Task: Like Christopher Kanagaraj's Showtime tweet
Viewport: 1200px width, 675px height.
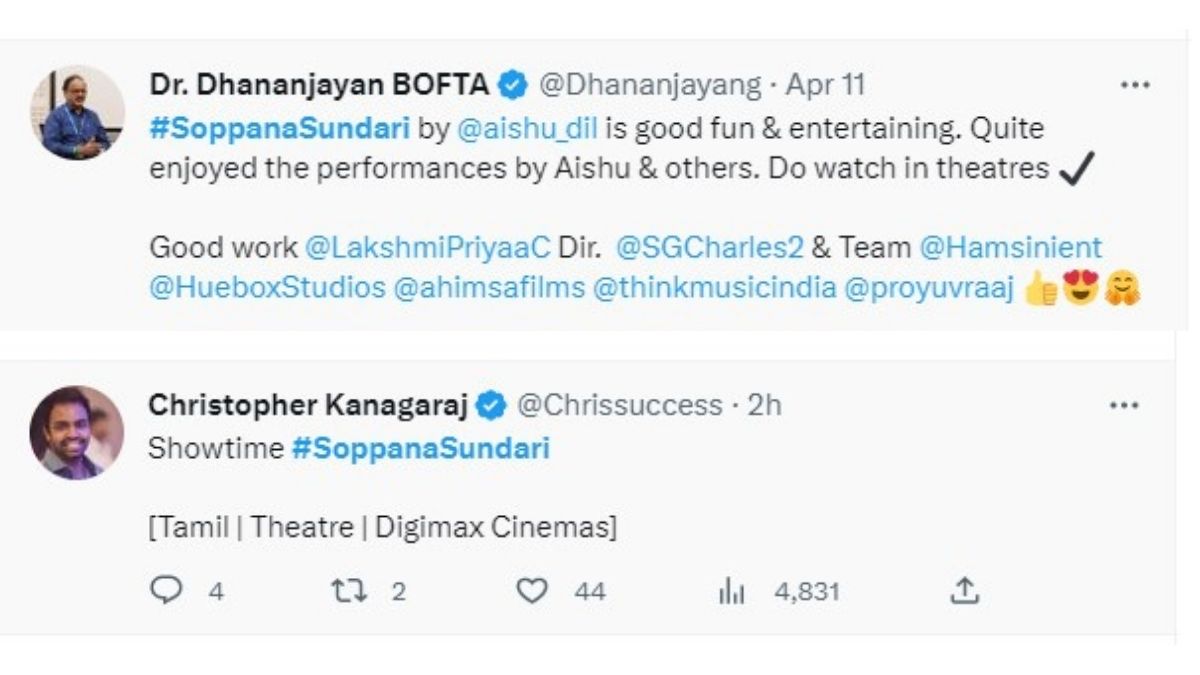Action: click(x=532, y=591)
